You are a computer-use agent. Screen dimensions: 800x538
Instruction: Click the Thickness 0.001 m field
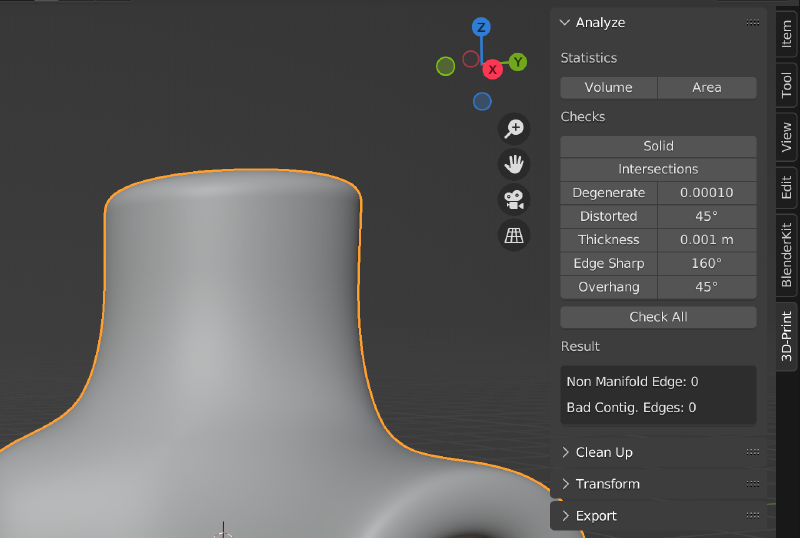point(707,240)
